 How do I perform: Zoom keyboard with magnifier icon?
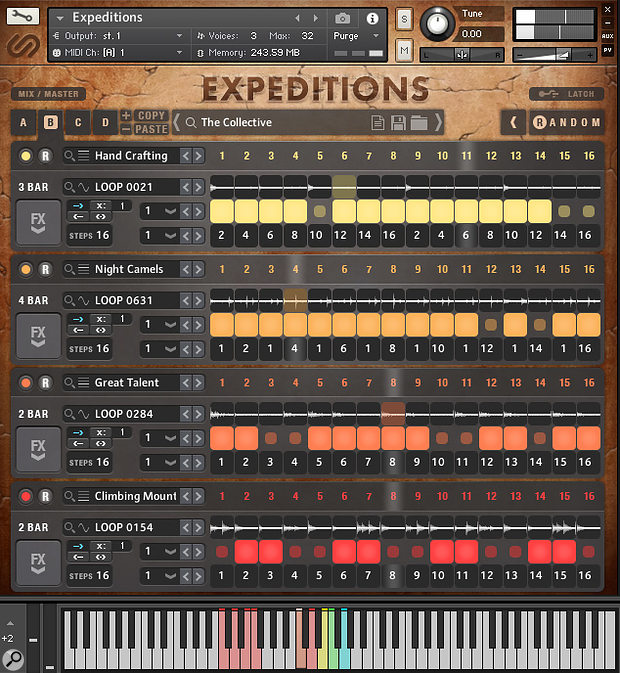pyautogui.click(x=13, y=659)
